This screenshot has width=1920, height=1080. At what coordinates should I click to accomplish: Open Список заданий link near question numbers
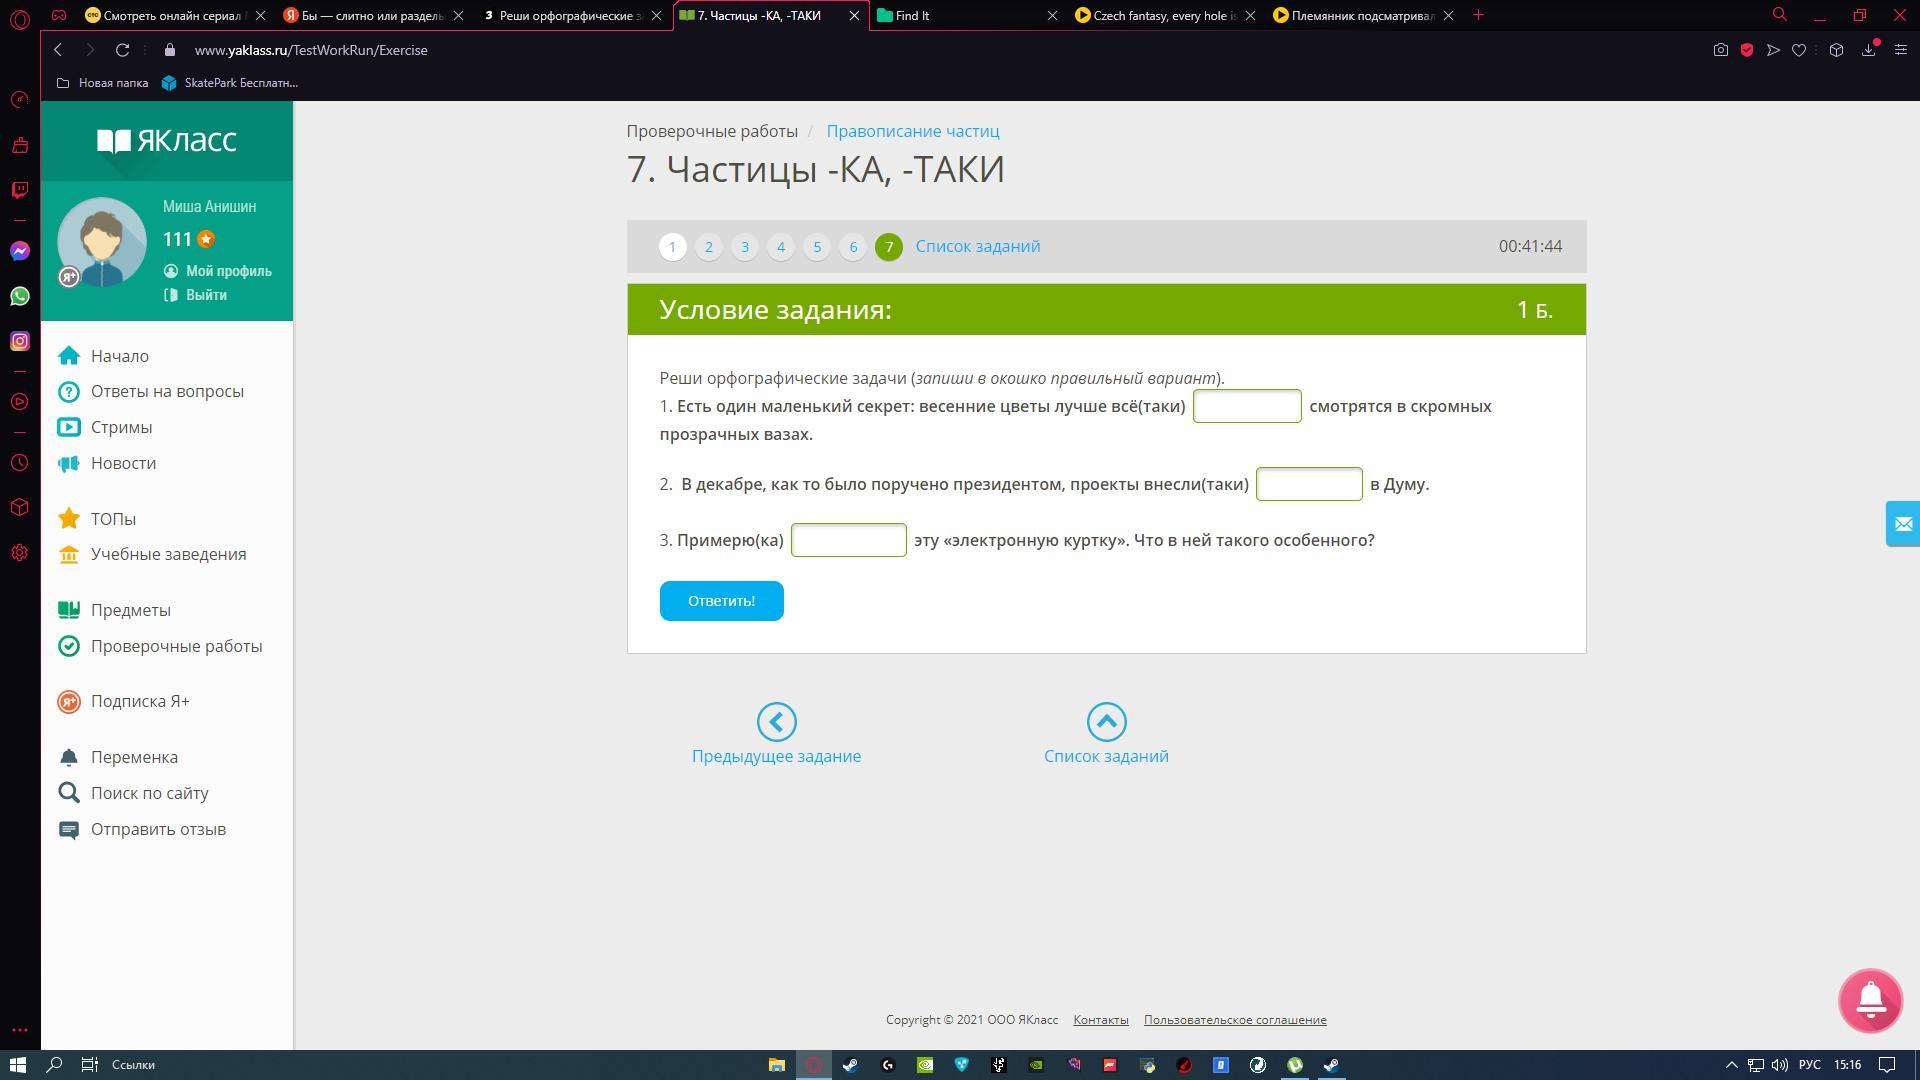coord(977,246)
